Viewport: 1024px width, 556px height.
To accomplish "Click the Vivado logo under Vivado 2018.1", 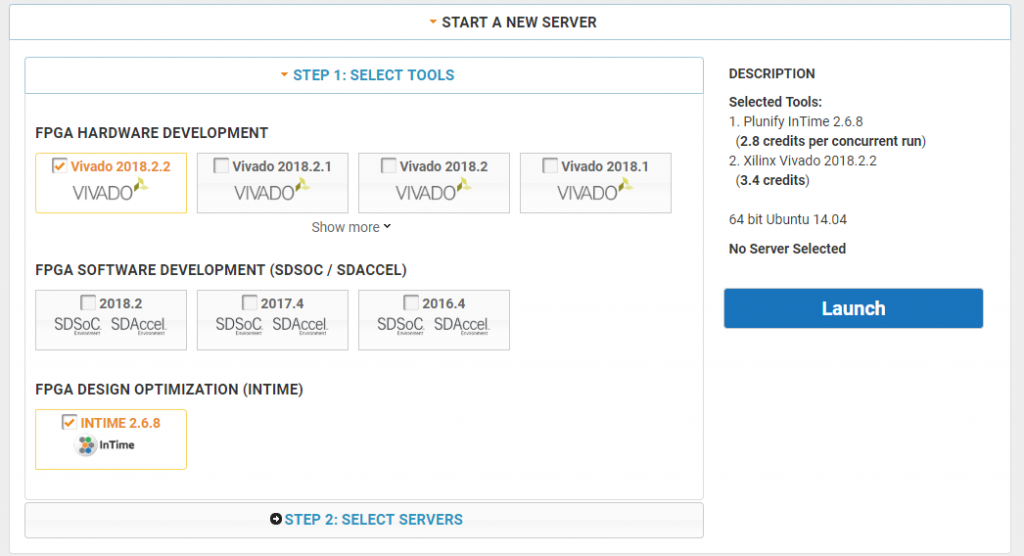I will 595,191.
